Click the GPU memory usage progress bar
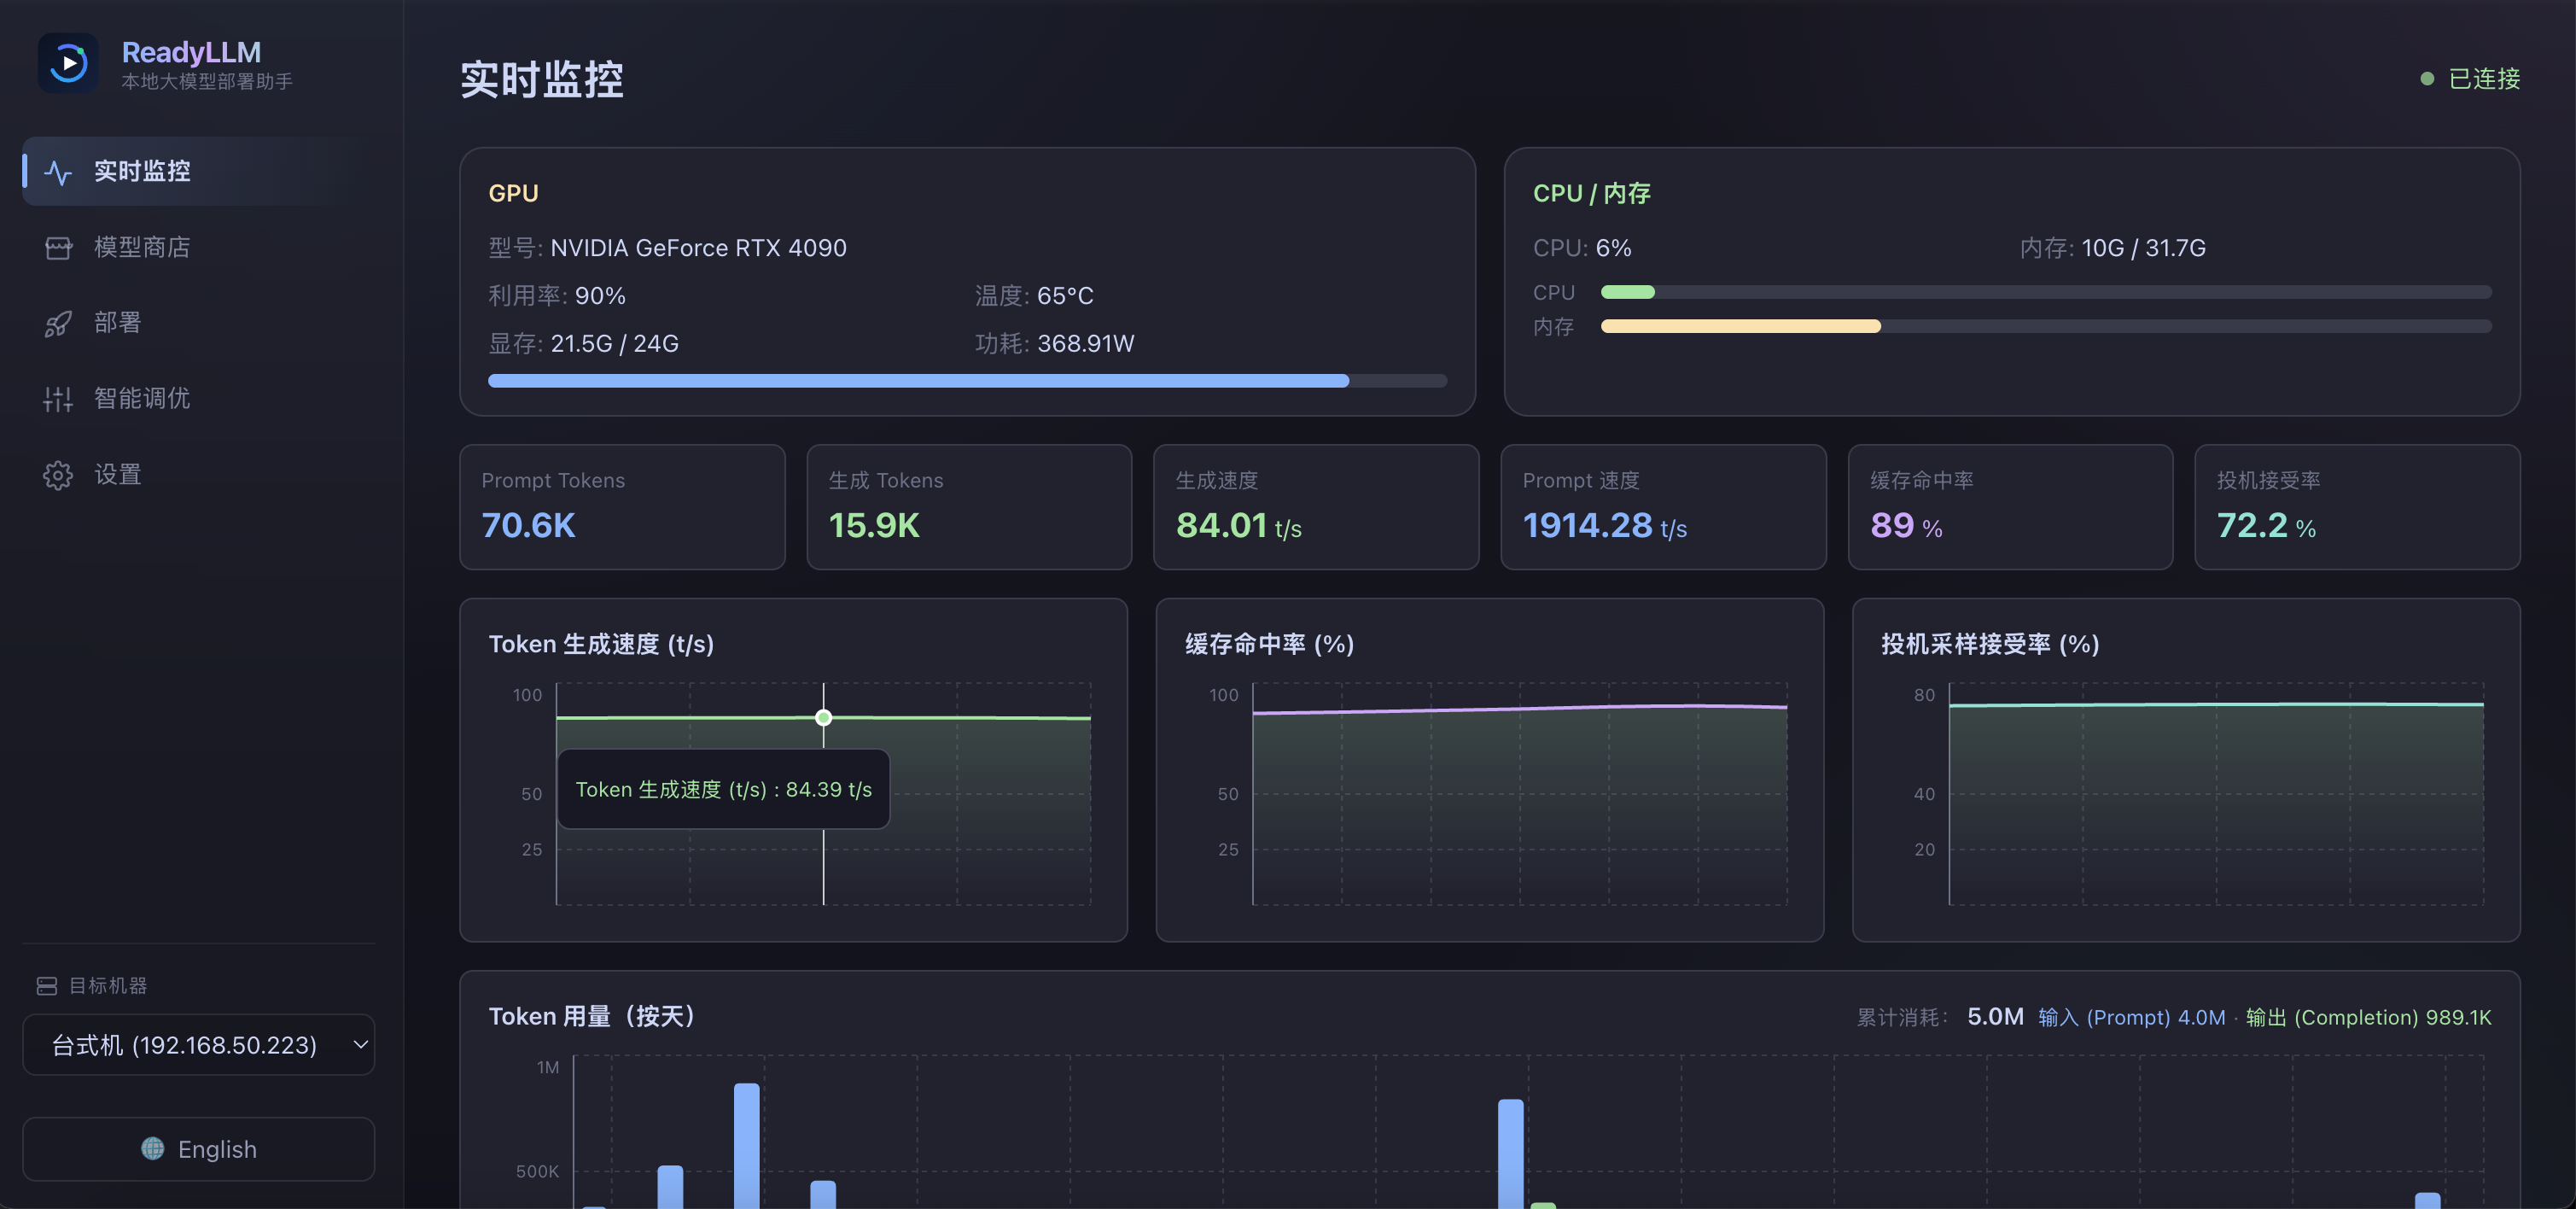 (967, 381)
